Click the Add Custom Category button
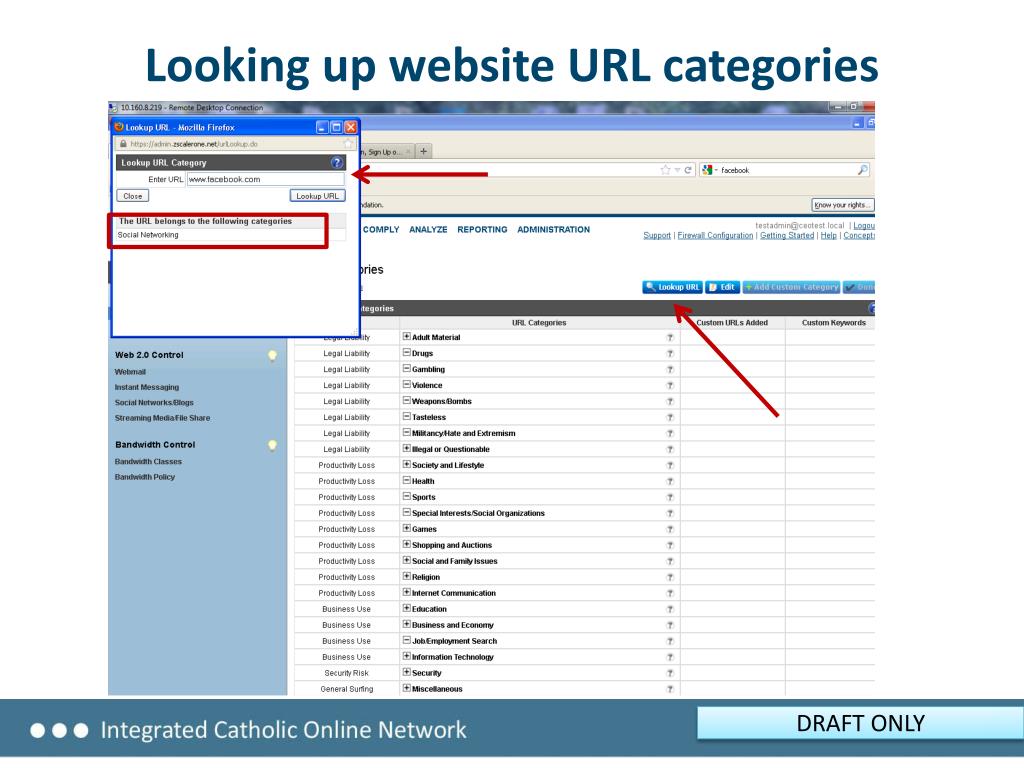Screen dimensions: 1024x768 click(x=792, y=287)
